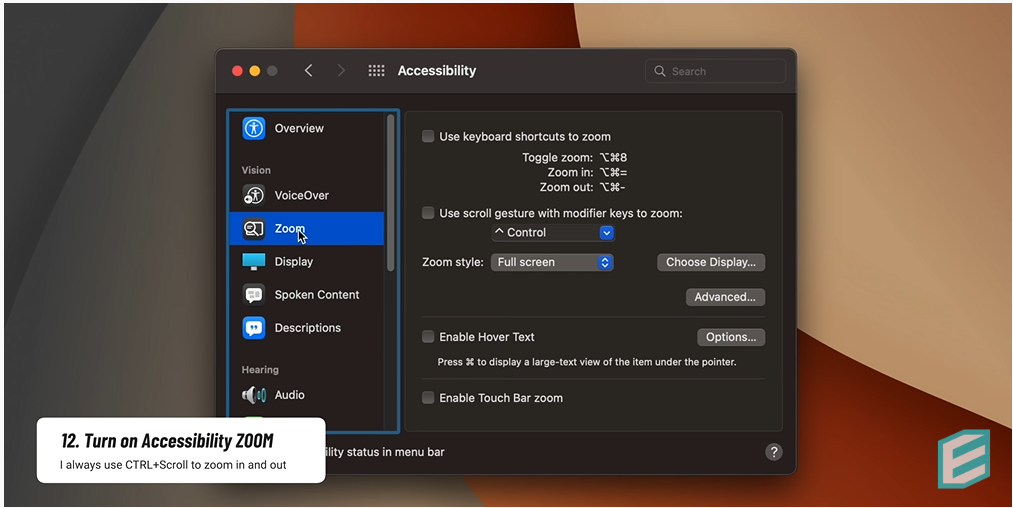
Task: Click the Hover Text Options... button
Action: click(731, 337)
